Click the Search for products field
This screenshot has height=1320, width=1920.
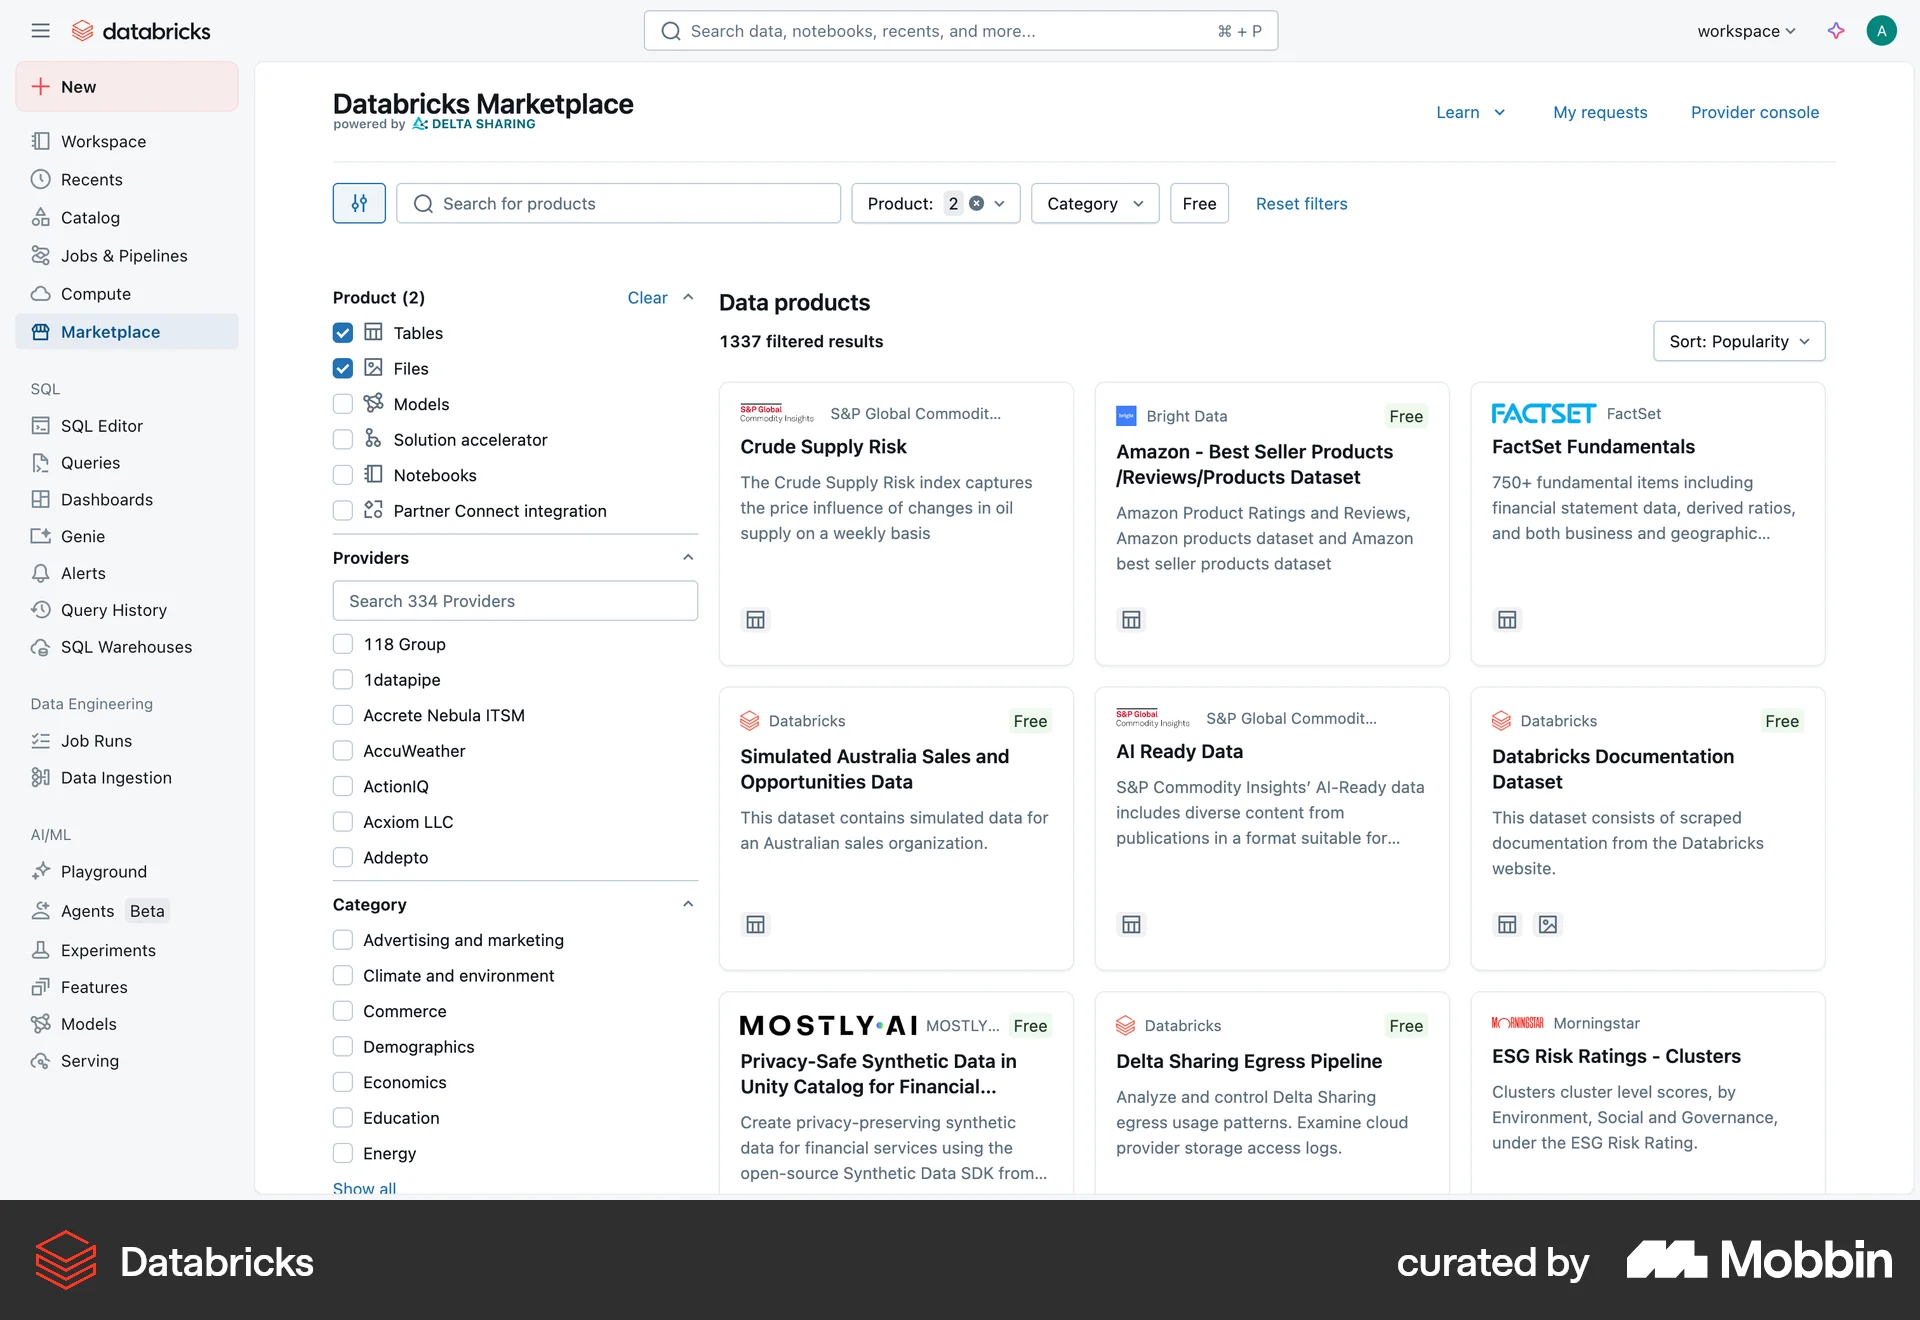(x=618, y=203)
